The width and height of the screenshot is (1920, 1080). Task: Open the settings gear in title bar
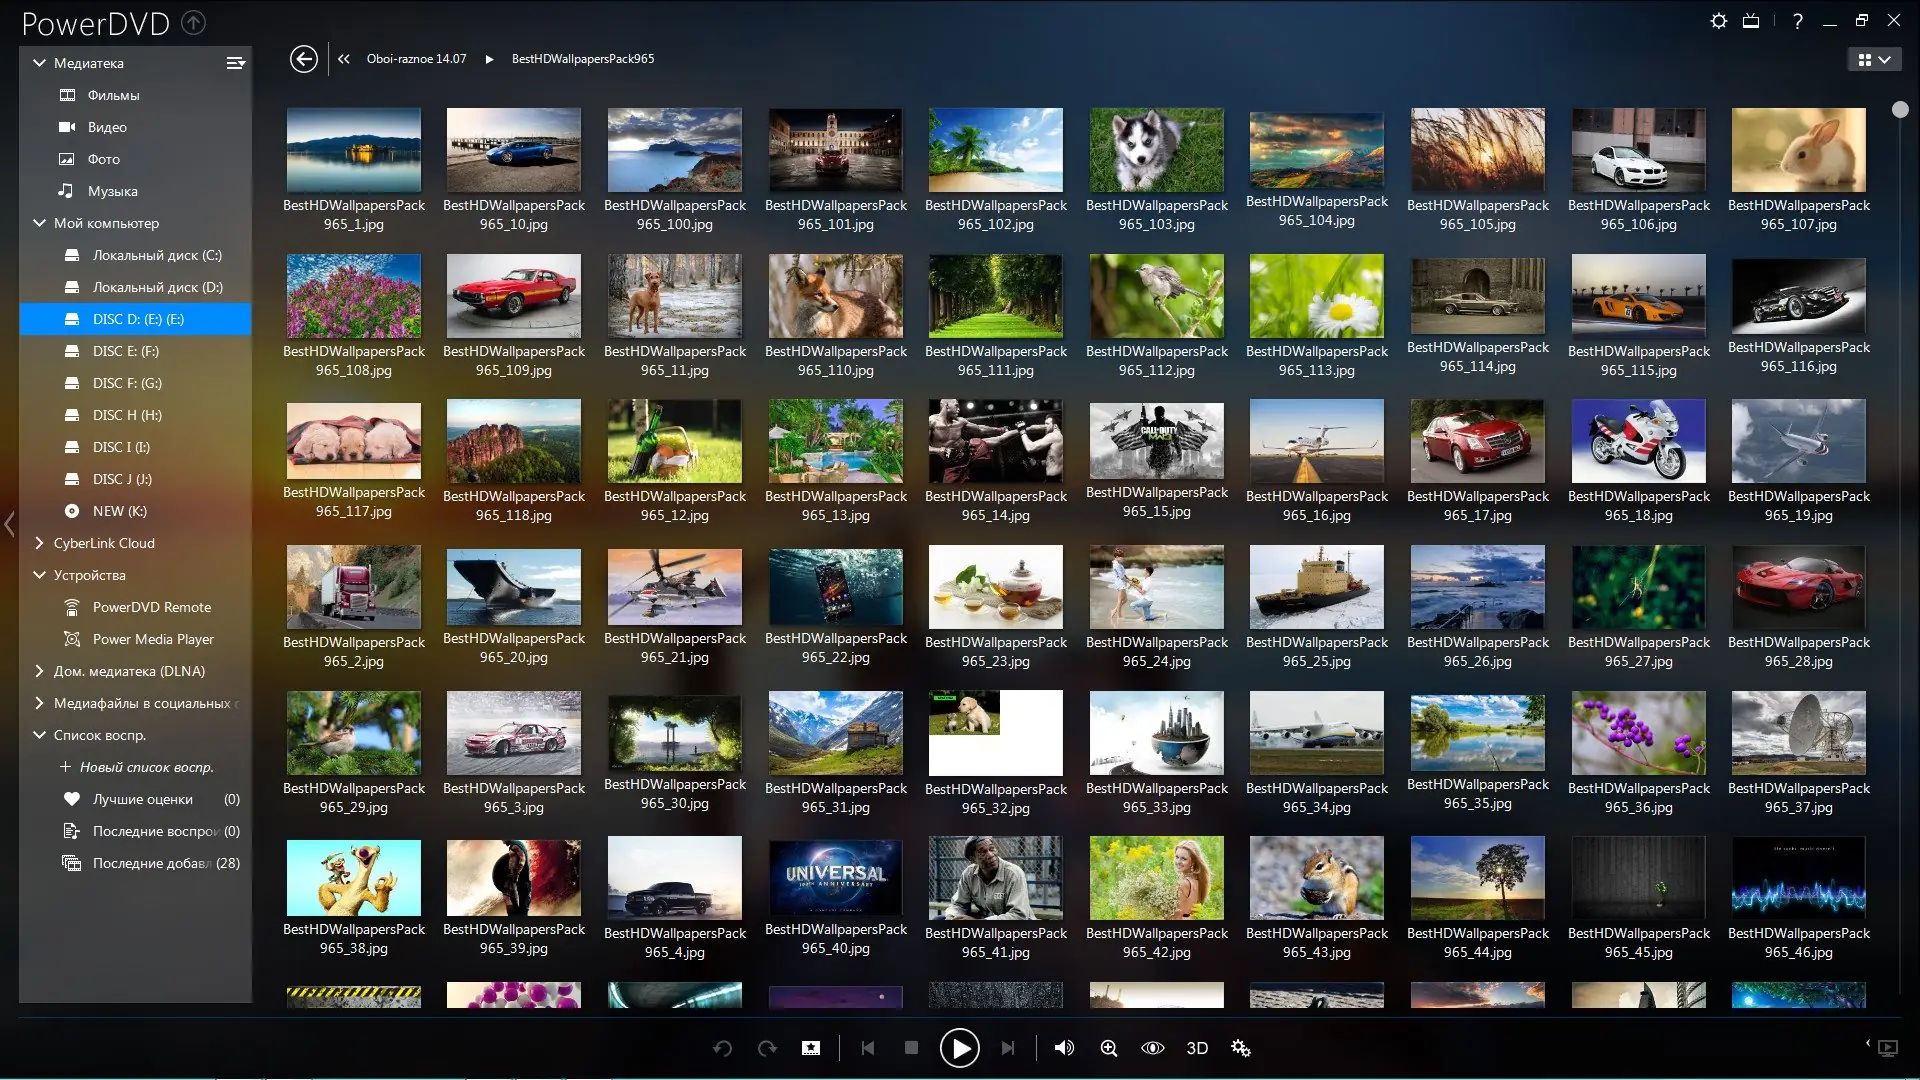click(1719, 21)
